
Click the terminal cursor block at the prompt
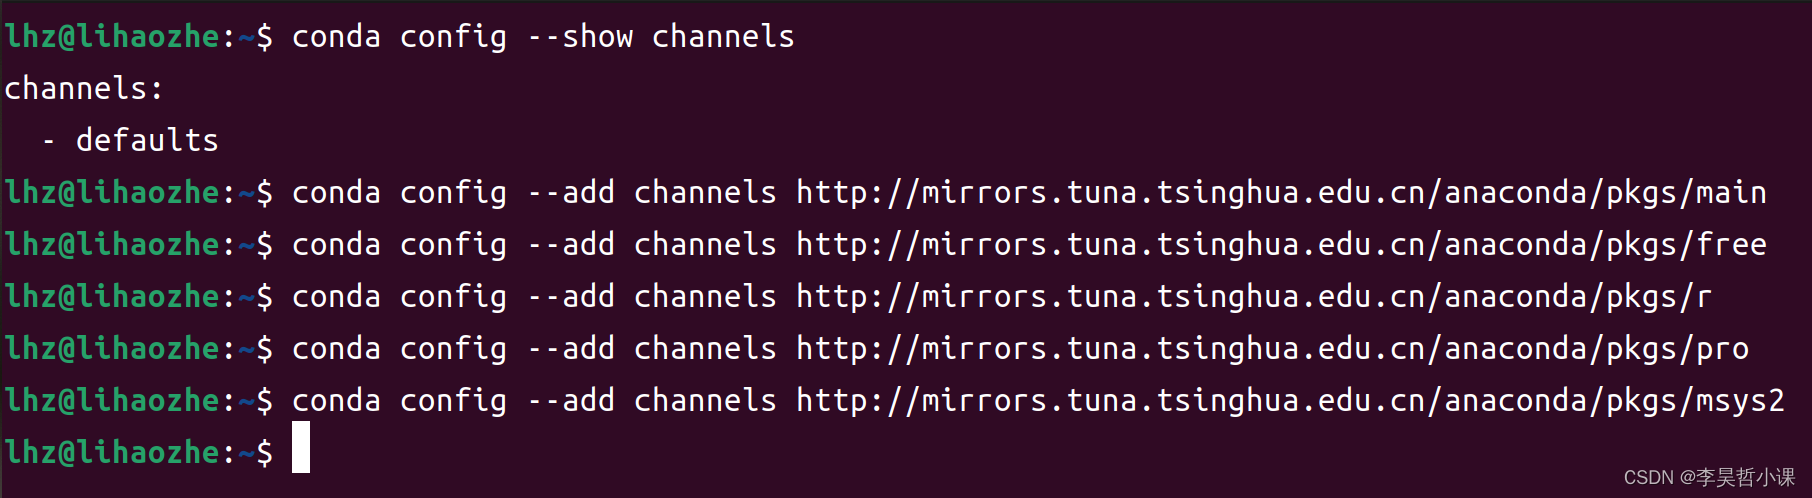[x=301, y=447]
